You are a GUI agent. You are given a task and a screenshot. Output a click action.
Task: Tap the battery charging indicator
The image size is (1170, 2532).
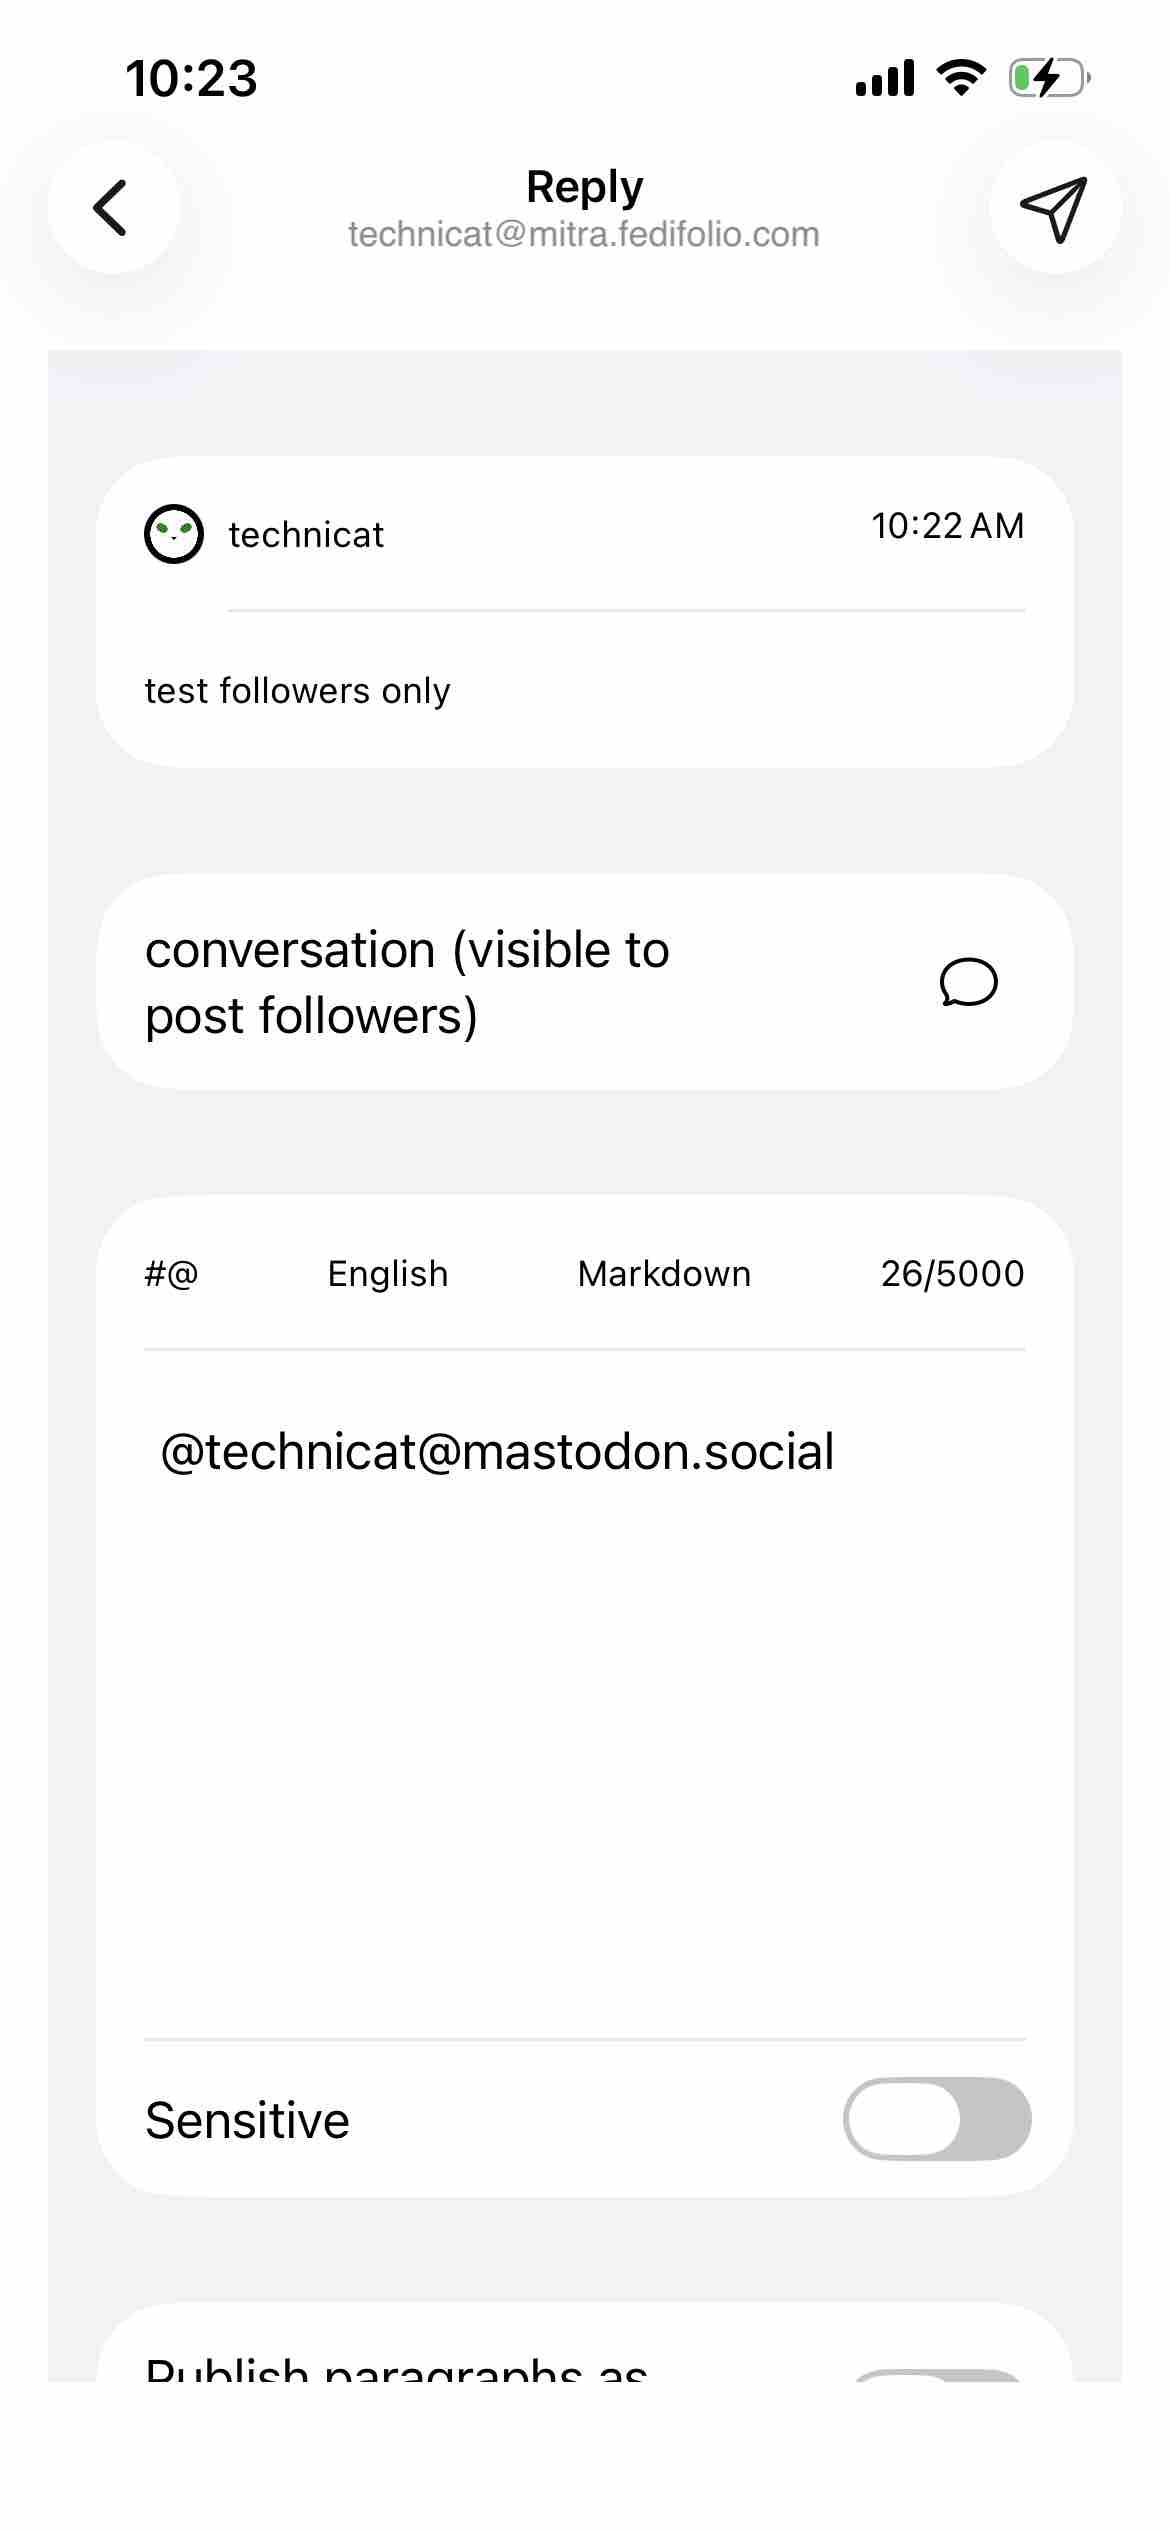click(1048, 78)
